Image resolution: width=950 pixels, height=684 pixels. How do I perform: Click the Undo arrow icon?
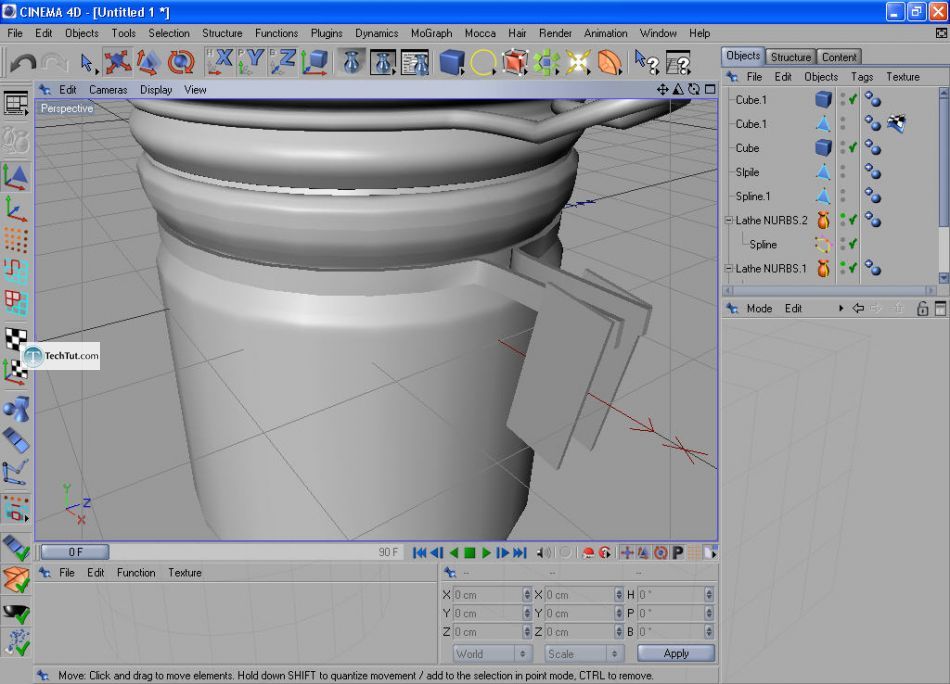[x=23, y=63]
